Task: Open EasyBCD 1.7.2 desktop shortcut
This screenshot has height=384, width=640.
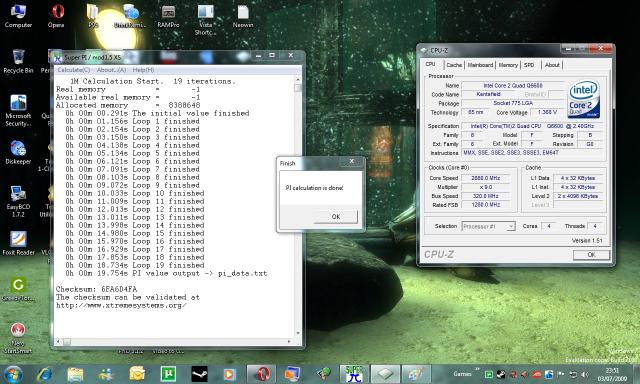Action: coord(18,202)
